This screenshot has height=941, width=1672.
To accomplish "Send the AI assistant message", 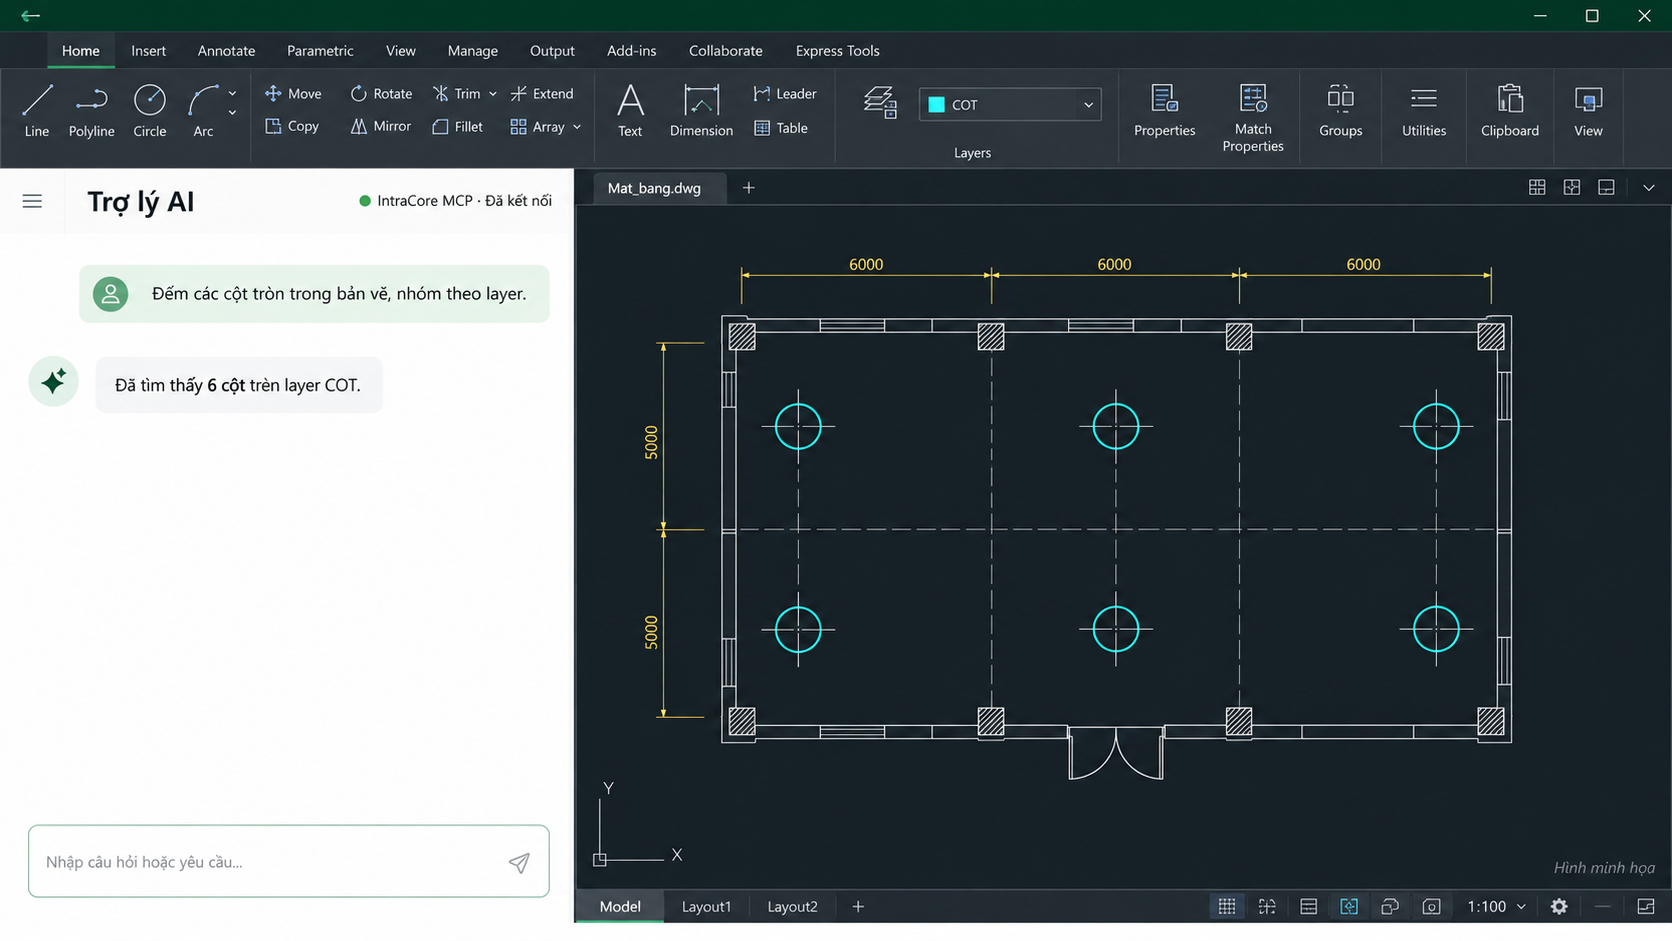I will point(519,862).
